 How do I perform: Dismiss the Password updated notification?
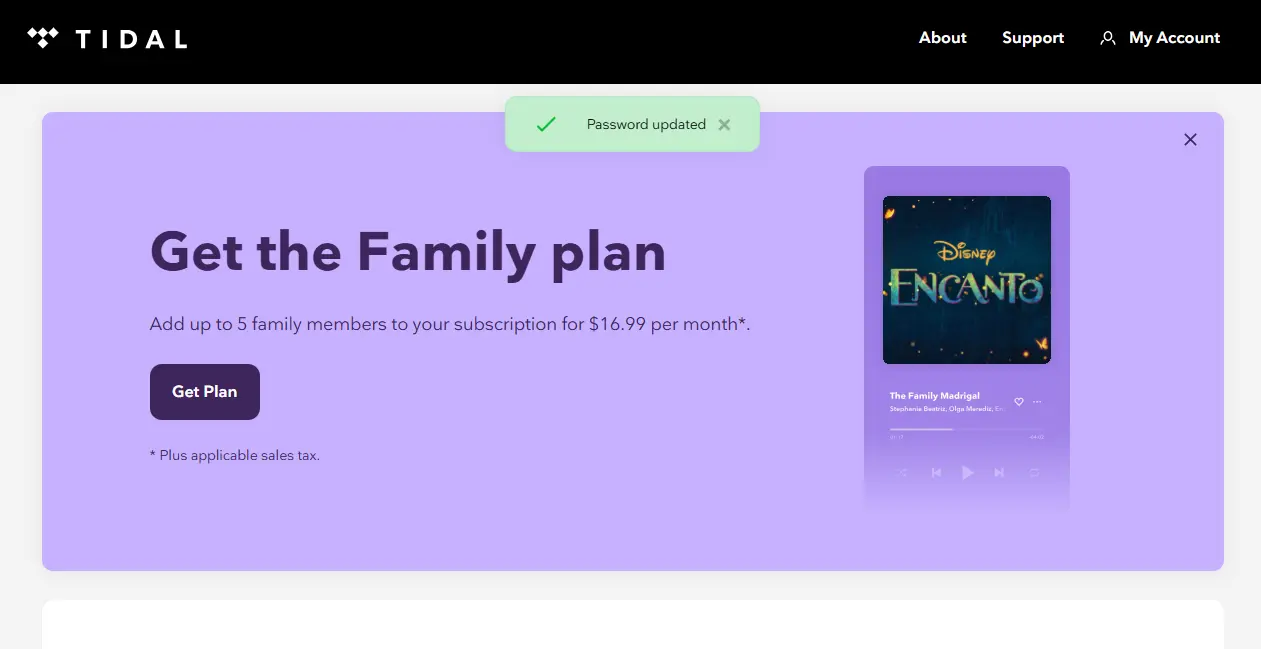pyautogui.click(x=724, y=124)
